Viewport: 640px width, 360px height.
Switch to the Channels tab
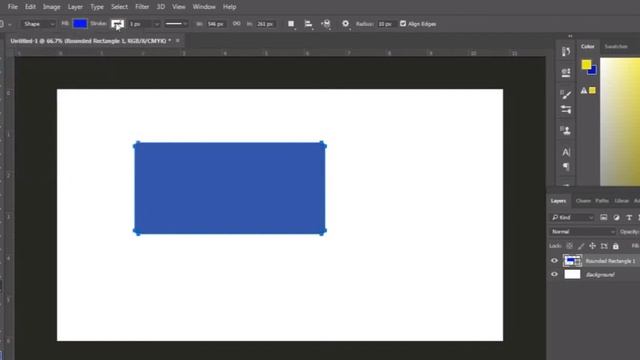[583, 201]
